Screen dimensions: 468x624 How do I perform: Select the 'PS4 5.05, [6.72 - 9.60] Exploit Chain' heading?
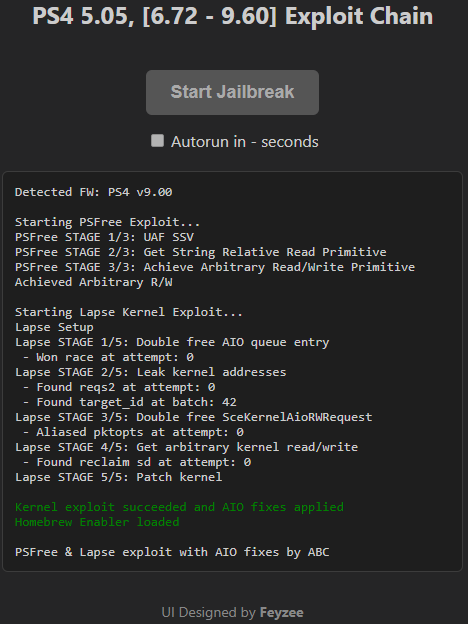tap(232, 16)
